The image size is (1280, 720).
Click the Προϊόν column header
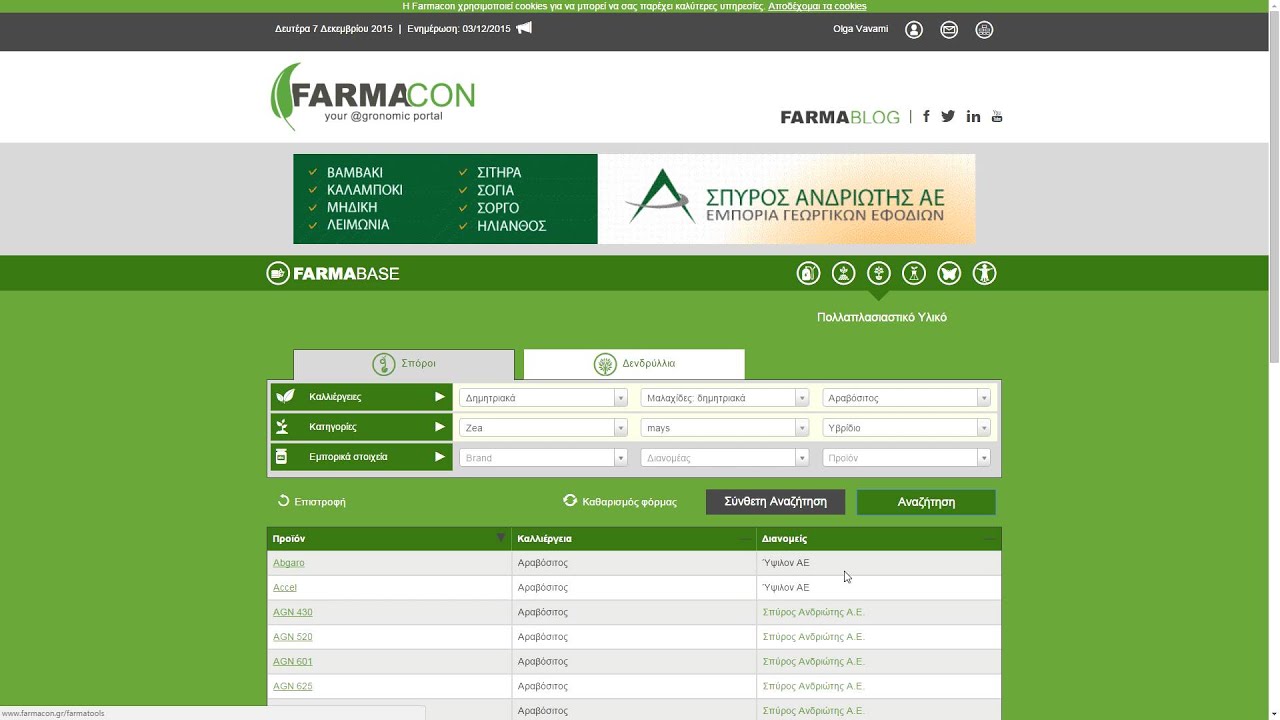pyautogui.click(x=389, y=539)
